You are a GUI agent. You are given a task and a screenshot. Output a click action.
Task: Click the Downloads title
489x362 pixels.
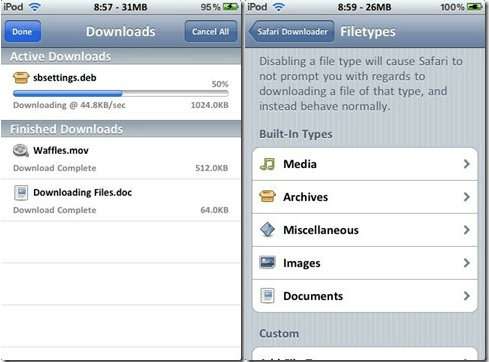121,32
